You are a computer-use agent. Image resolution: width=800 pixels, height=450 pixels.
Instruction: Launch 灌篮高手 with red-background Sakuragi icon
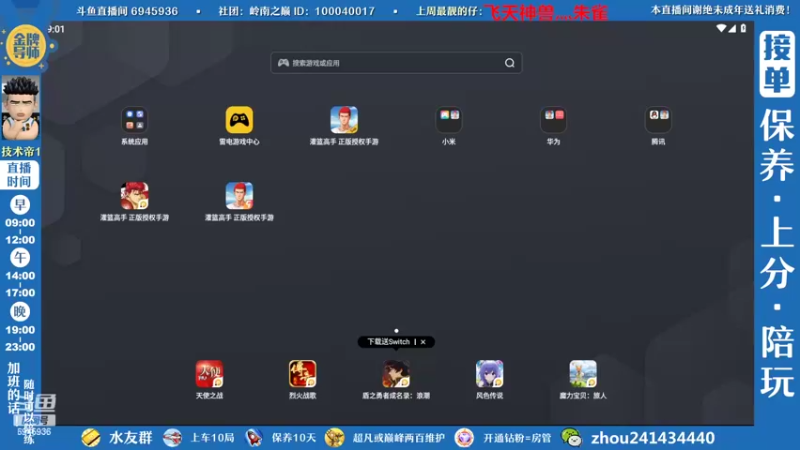pos(135,196)
